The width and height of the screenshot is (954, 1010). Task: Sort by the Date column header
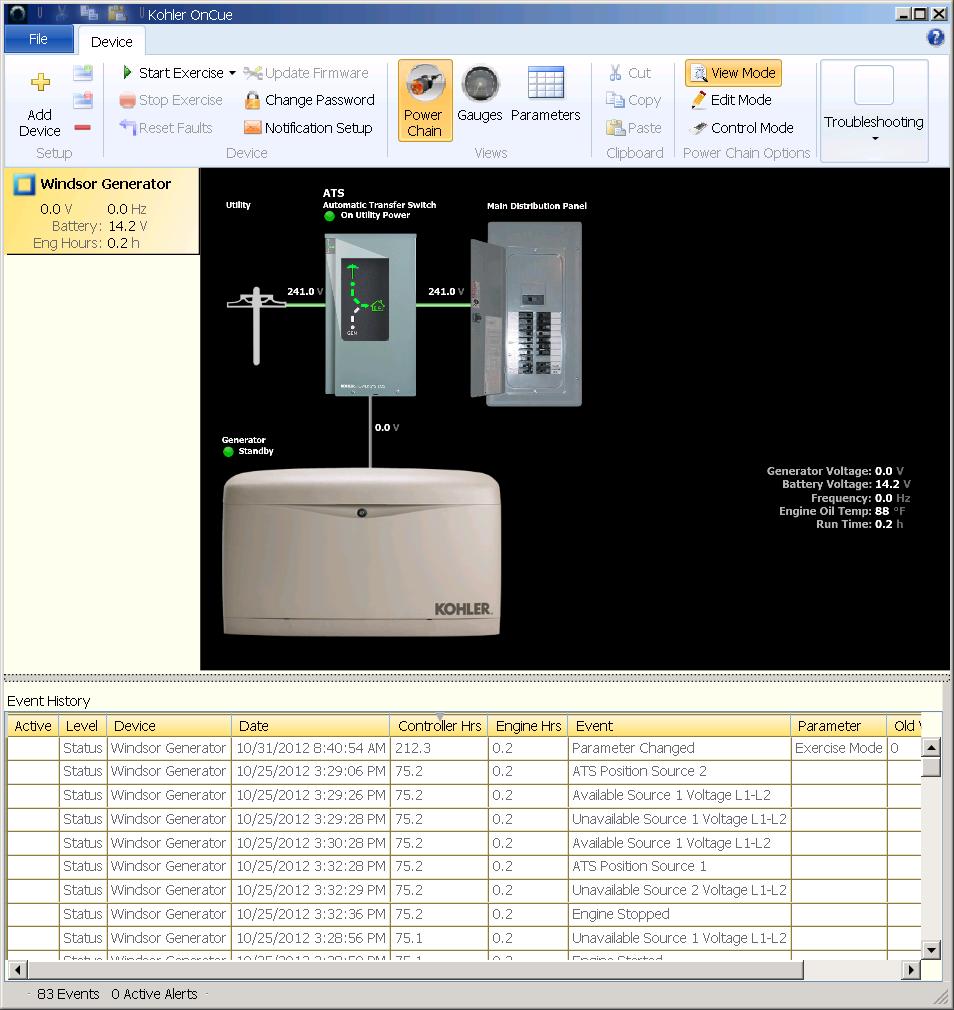[310, 726]
